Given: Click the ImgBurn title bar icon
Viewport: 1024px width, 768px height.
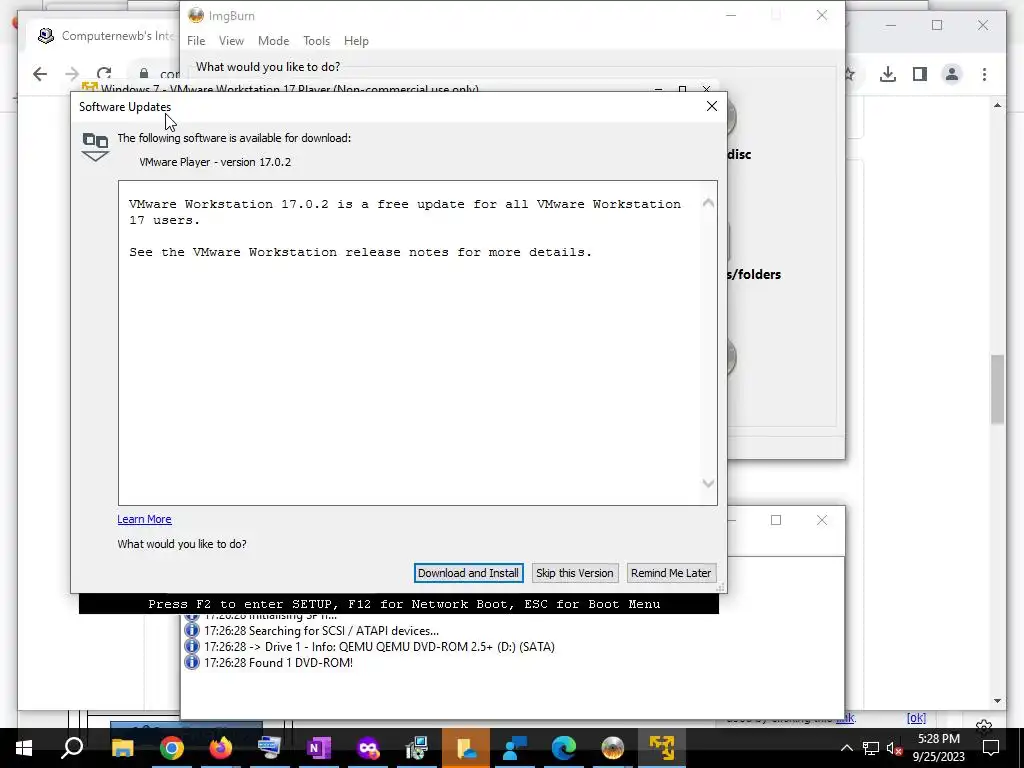Looking at the screenshot, I should [196, 15].
